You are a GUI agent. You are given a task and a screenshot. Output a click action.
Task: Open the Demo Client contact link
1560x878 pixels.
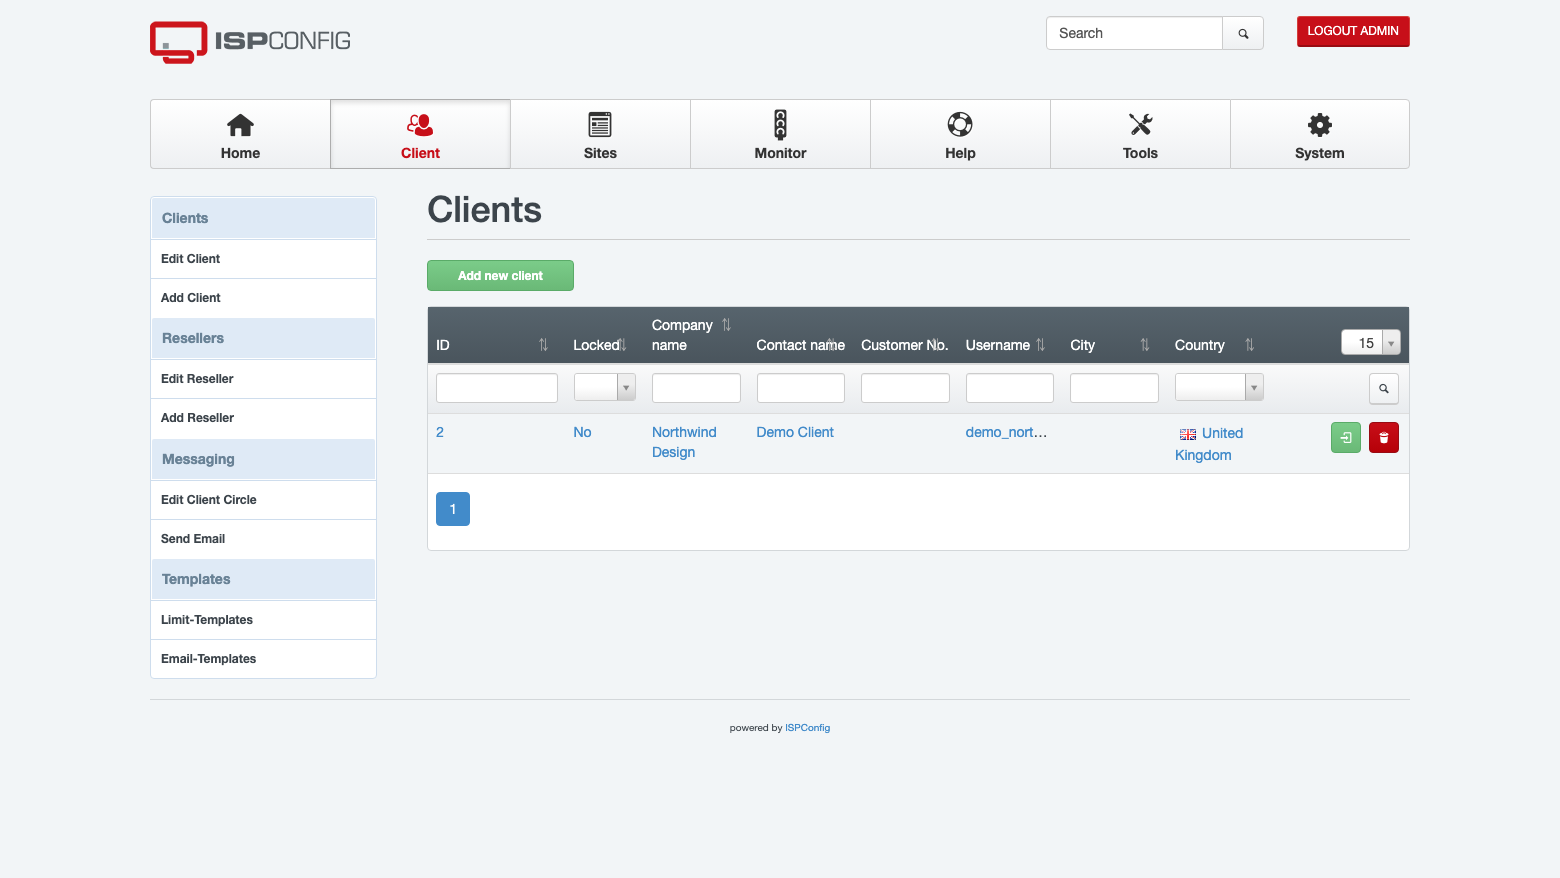pyautogui.click(x=795, y=432)
